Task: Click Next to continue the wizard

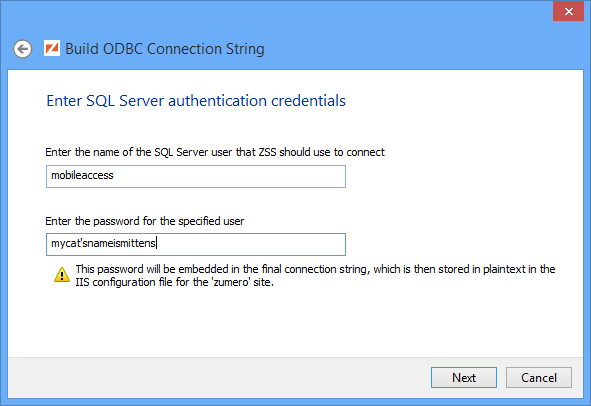Action: click(x=464, y=377)
